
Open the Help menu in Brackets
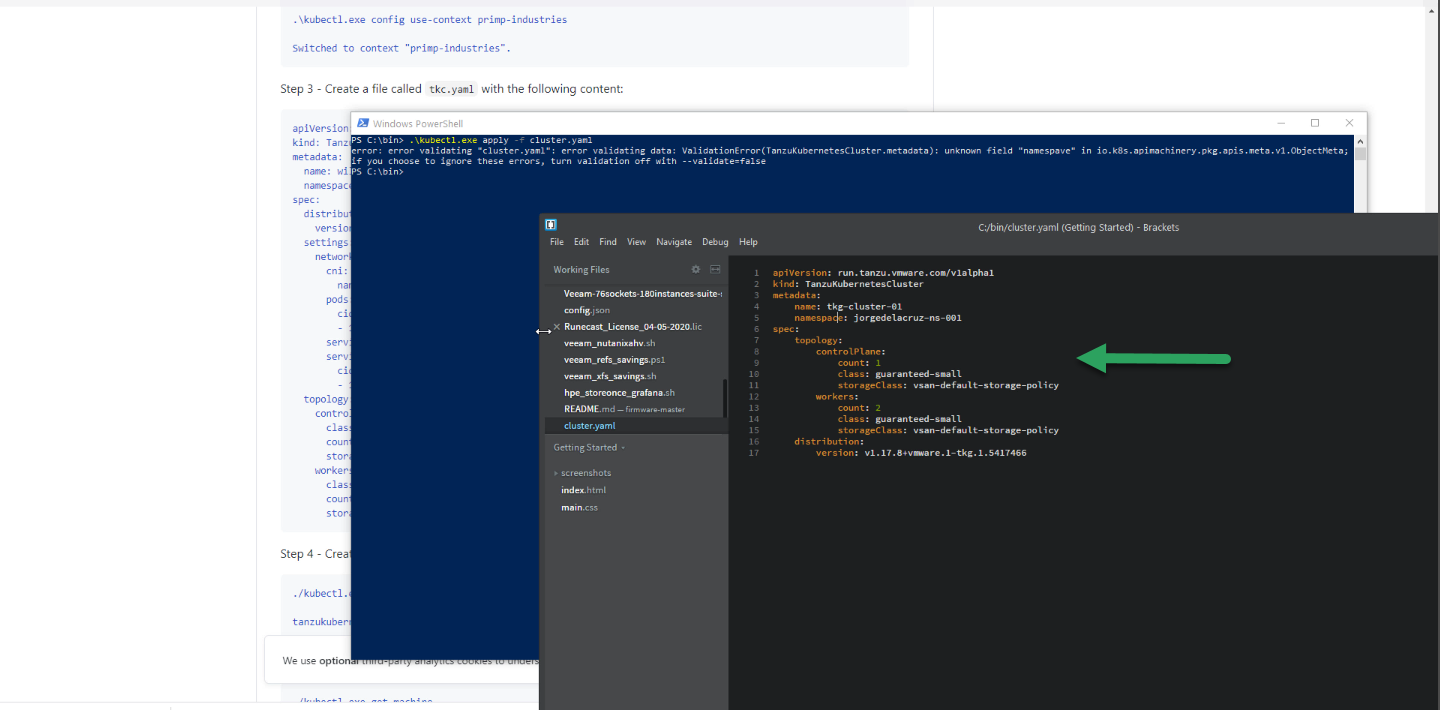(748, 242)
